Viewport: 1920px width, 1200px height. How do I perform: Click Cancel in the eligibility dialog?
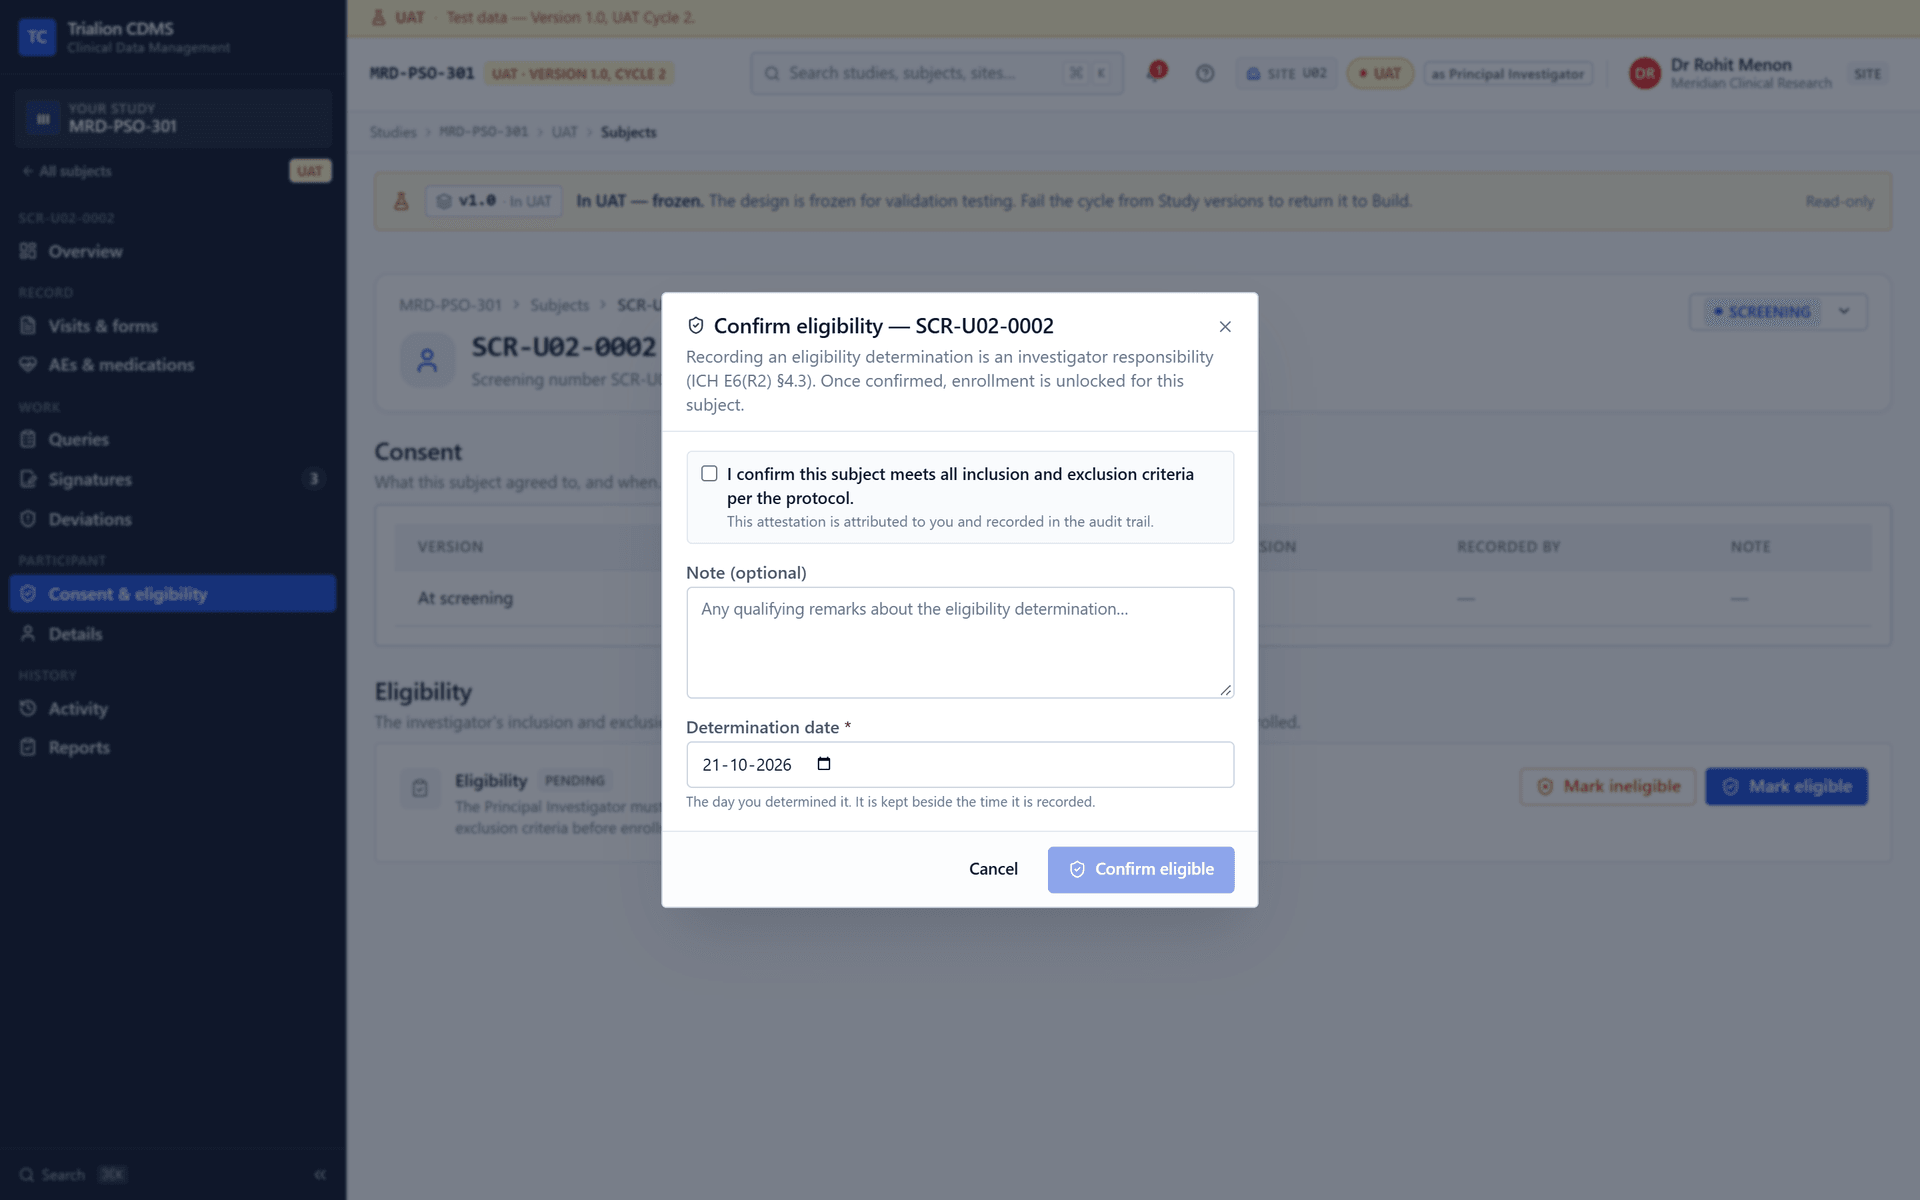coord(993,869)
